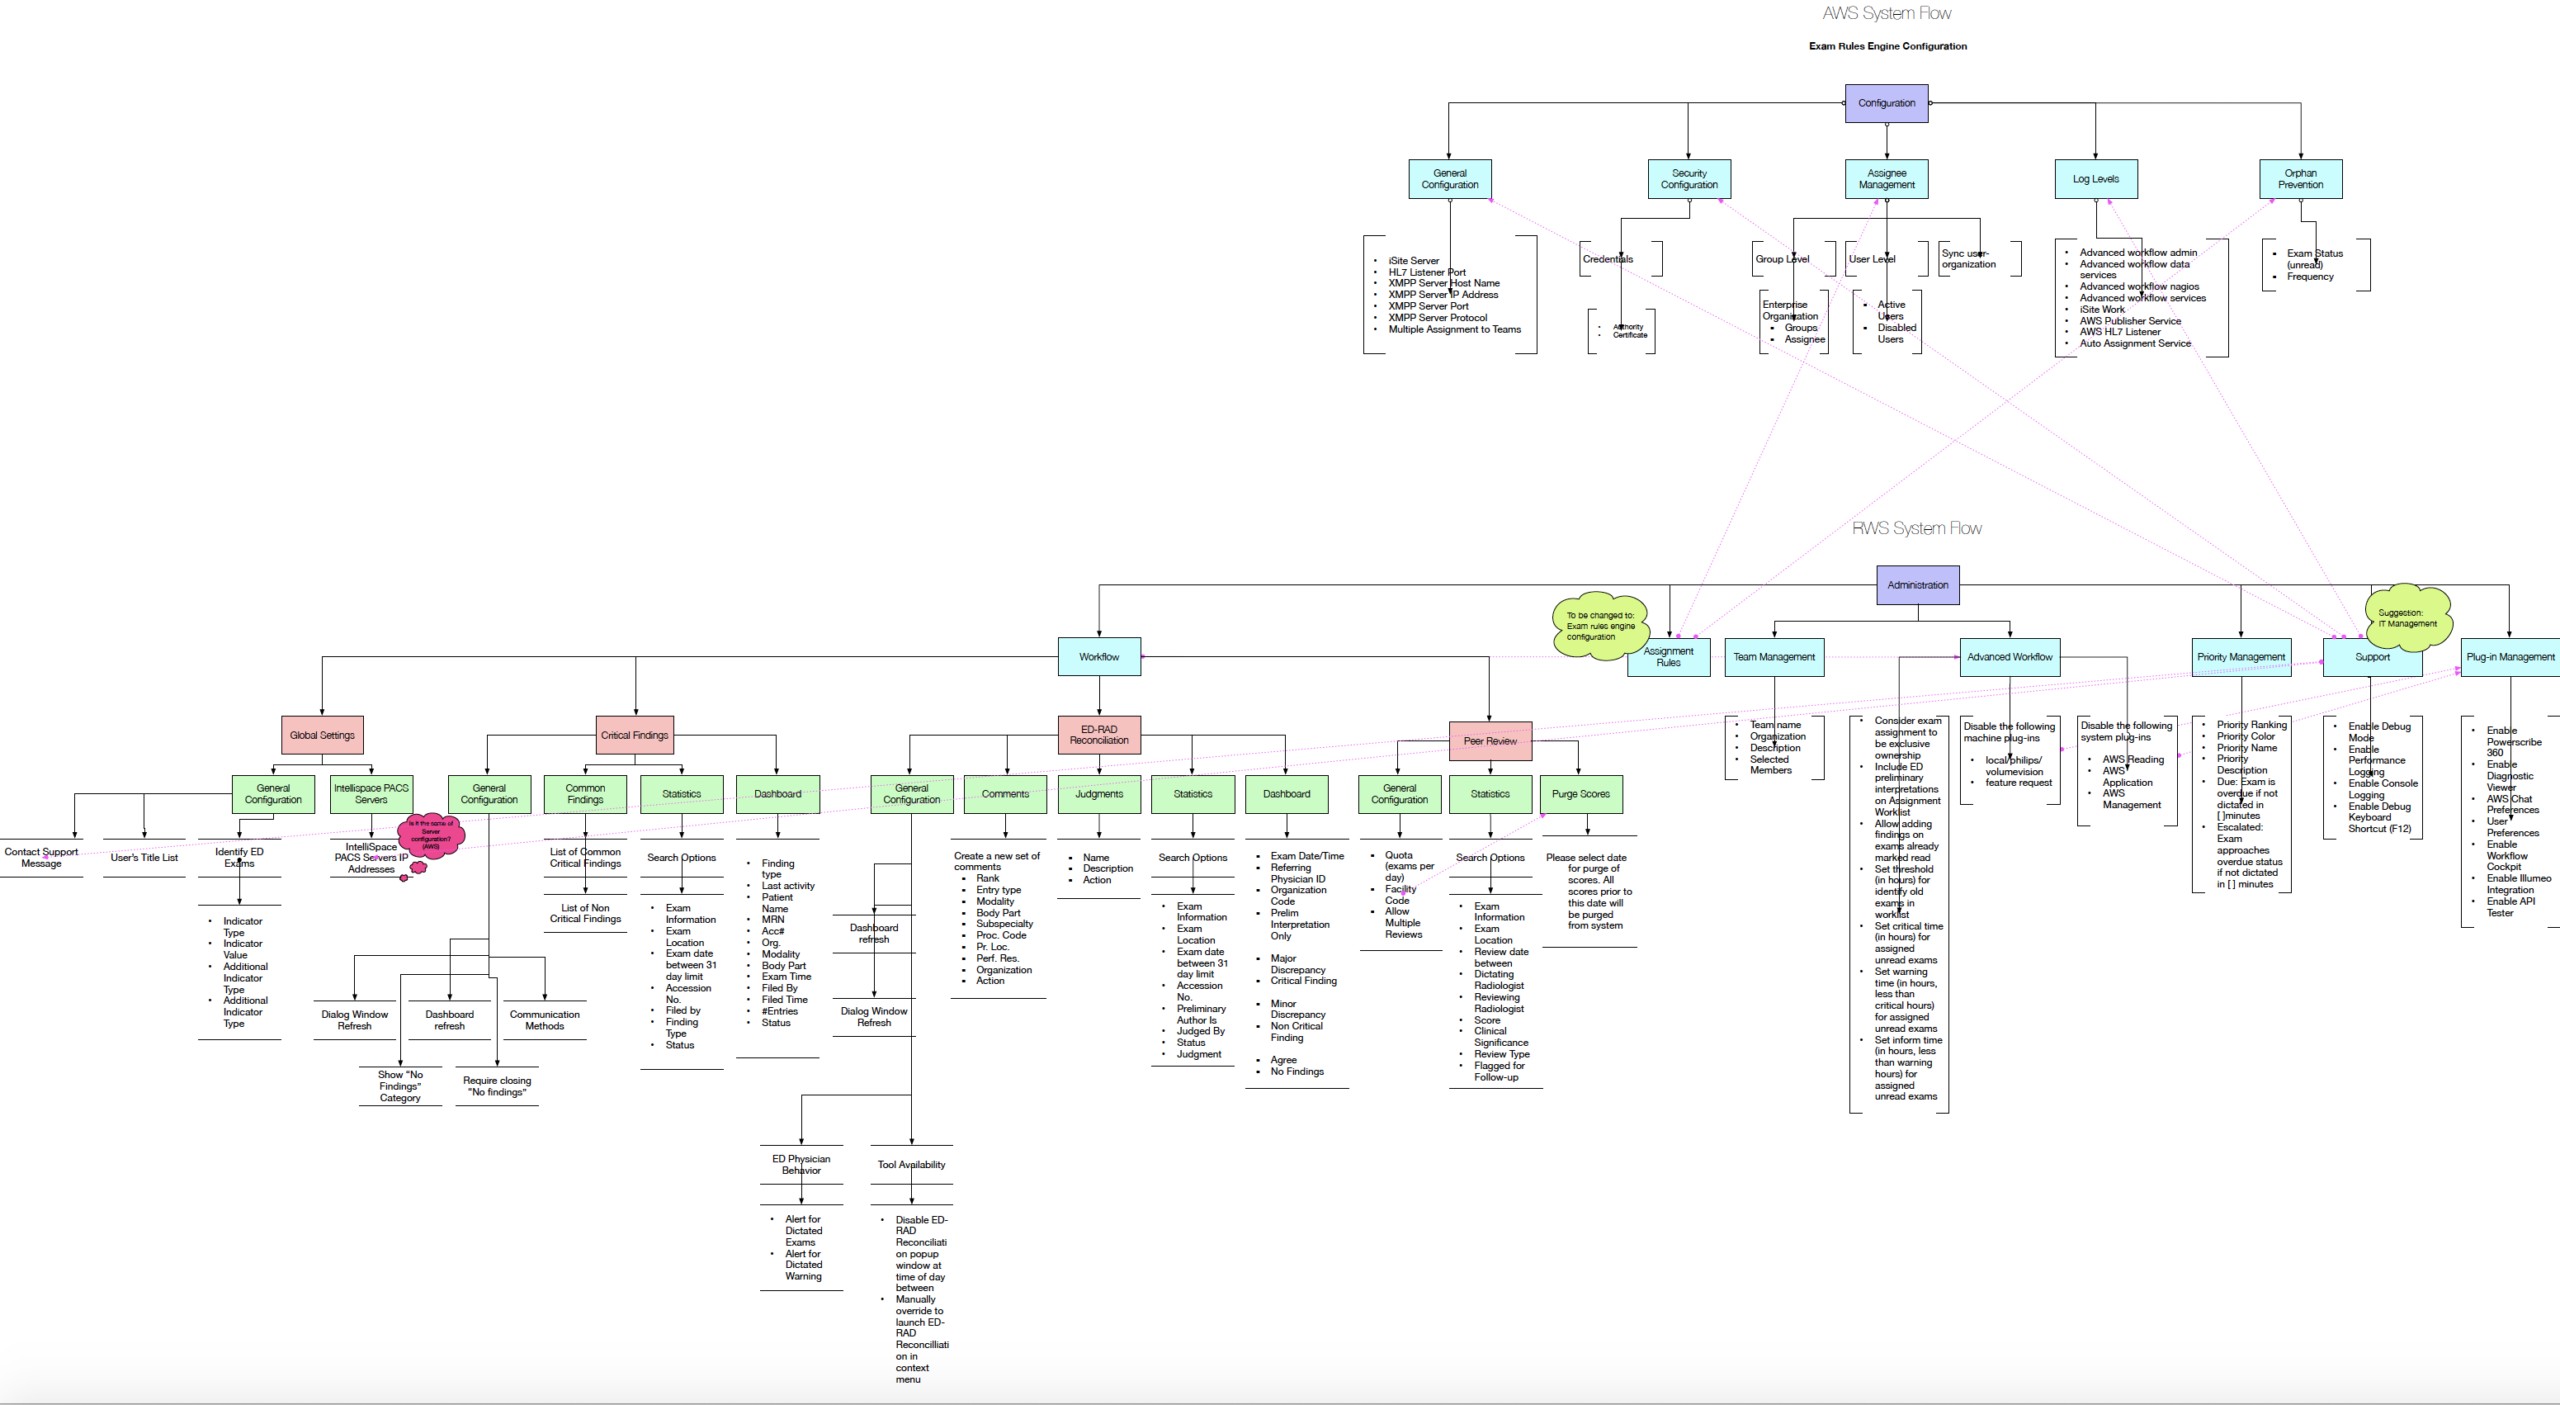
Task: Click the pink AWS server configuration cloud
Action: tap(430, 835)
